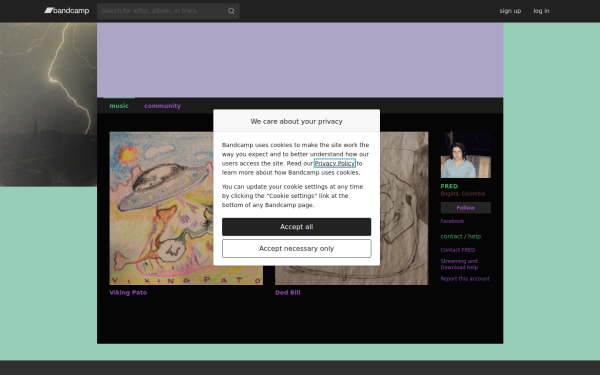Click the Bandcamp logo
Viewport: 600px width, 375px height.
(x=67, y=11)
